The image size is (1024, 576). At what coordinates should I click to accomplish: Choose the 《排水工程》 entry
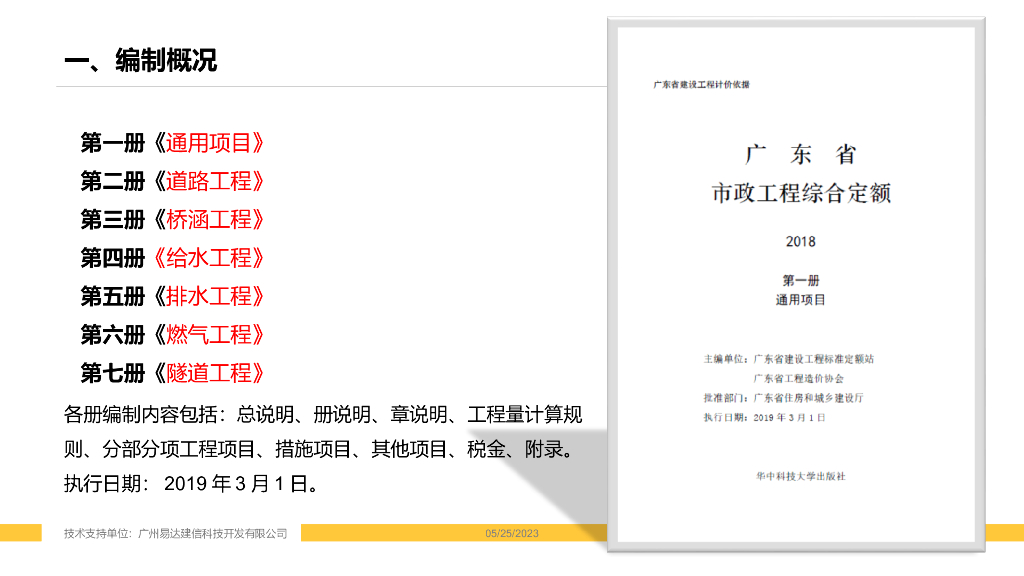click(x=208, y=296)
